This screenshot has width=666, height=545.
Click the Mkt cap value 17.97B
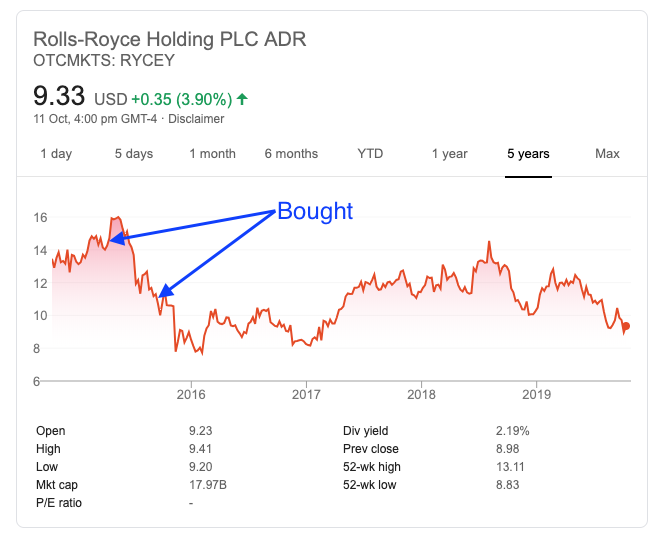[x=208, y=485]
